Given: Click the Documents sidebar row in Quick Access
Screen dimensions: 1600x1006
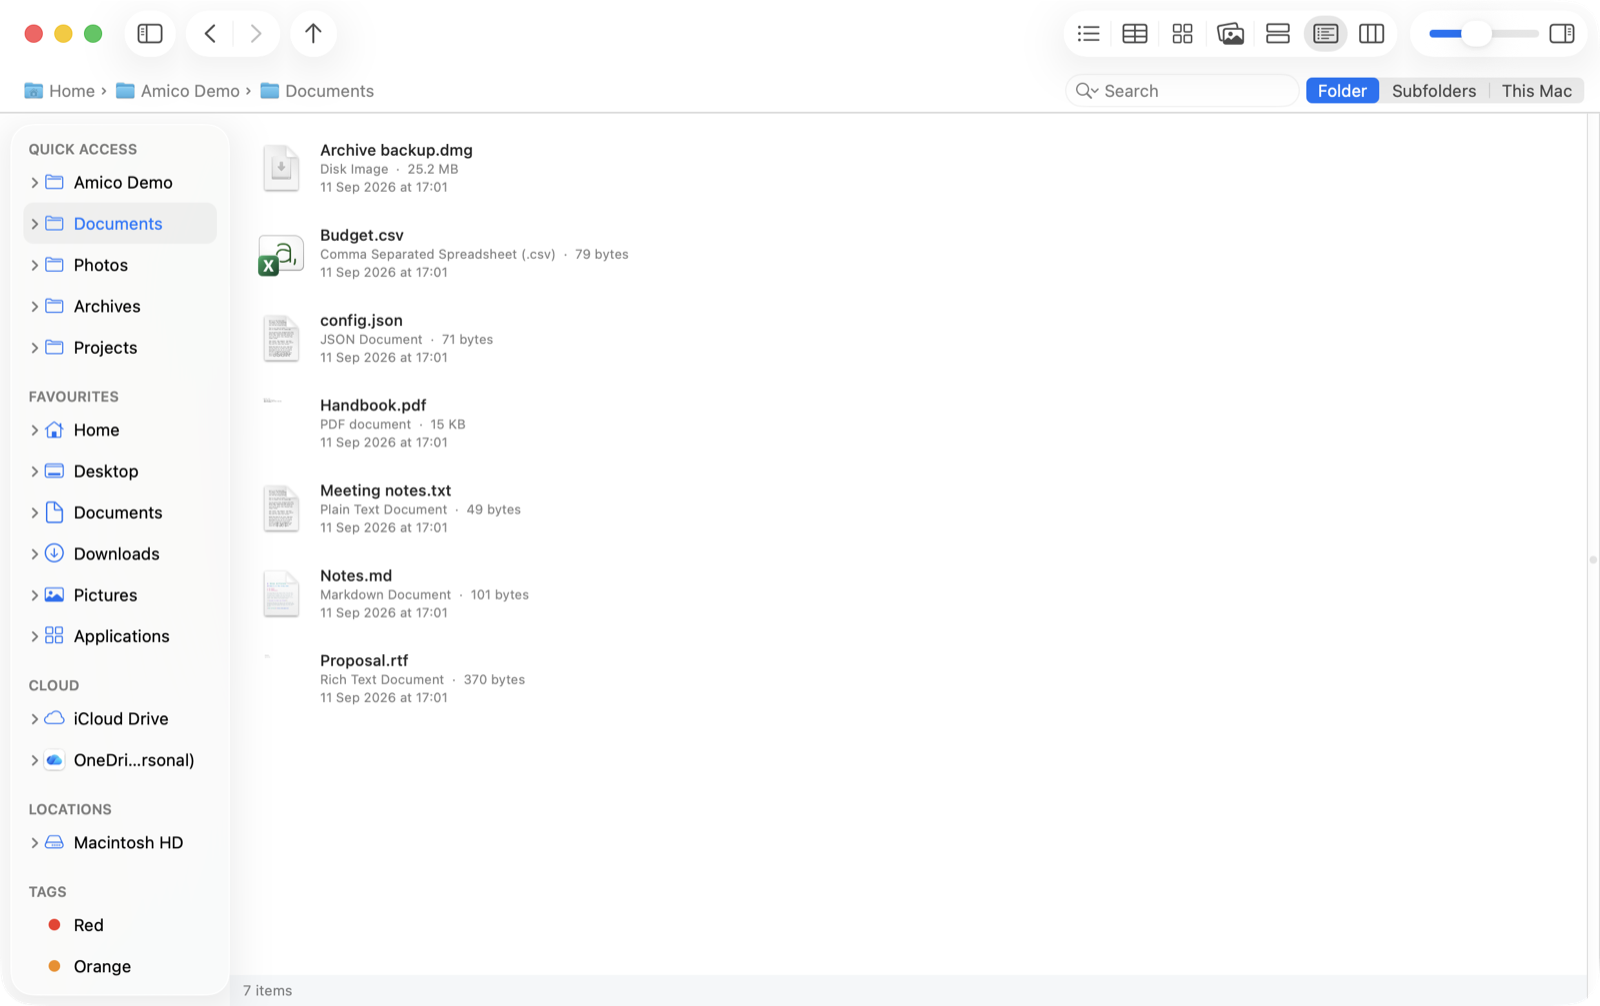Looking at the screenshot, I should point(120,224).
